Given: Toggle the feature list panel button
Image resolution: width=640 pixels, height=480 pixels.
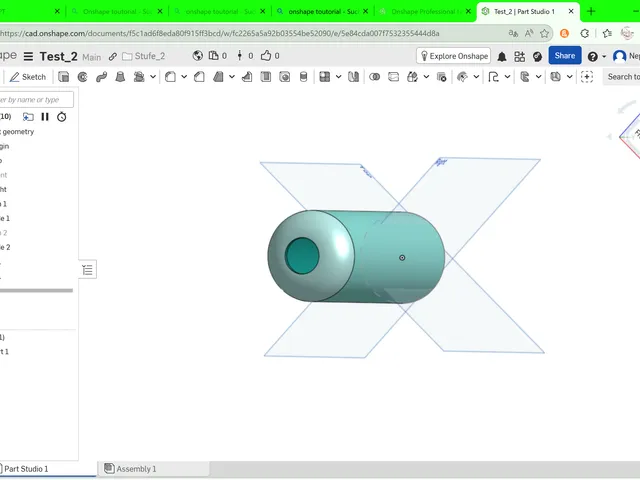Looking at the screenshot, I should 87,269.
